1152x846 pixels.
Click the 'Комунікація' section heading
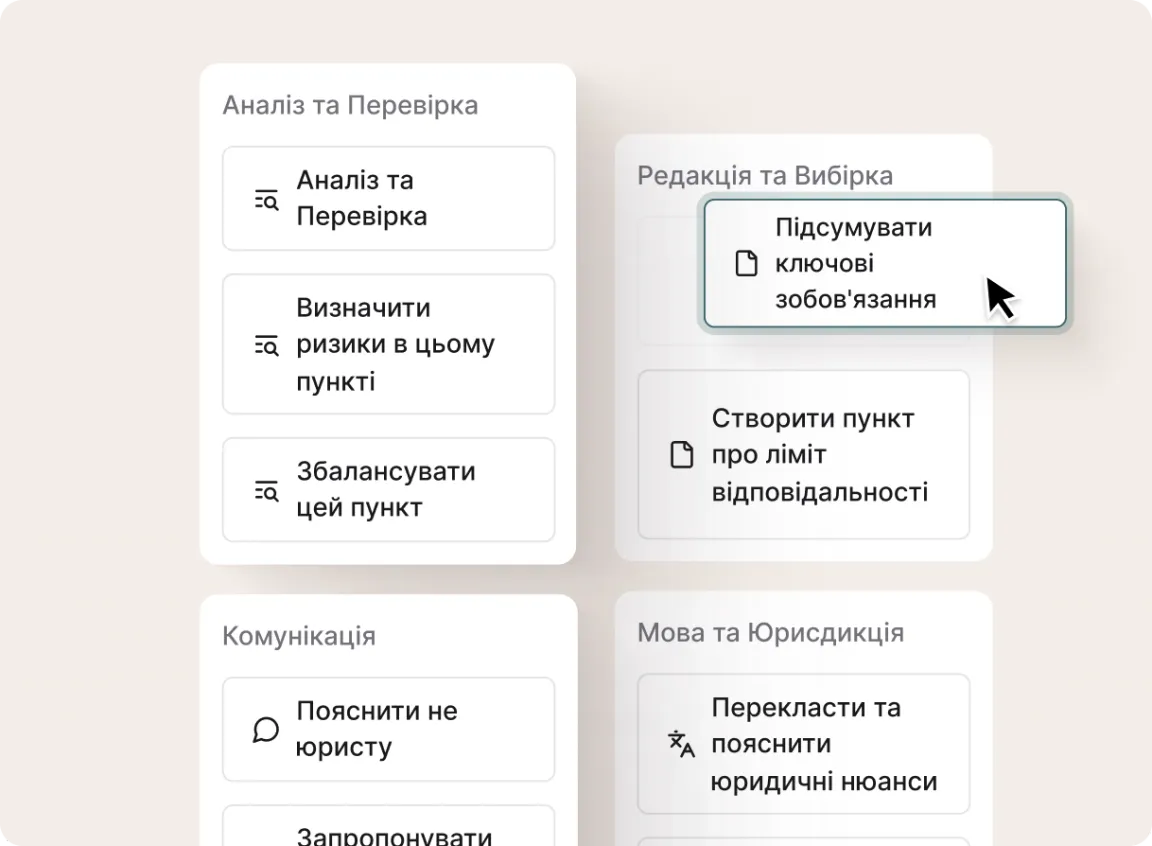pyautogui.click(x=299, y=636)
